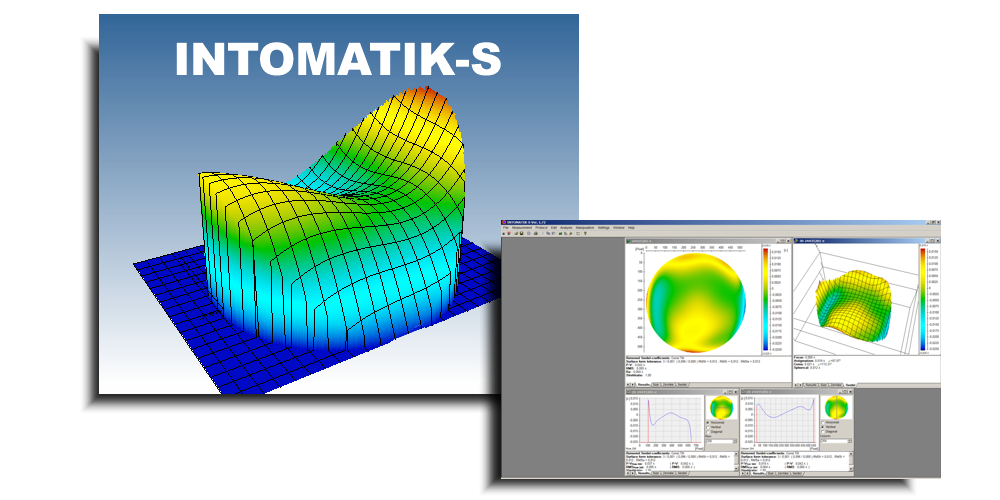Click the red-topped toolbar icon beside it
Screen dimensions: 1000x500
click(x=509, y=233)
